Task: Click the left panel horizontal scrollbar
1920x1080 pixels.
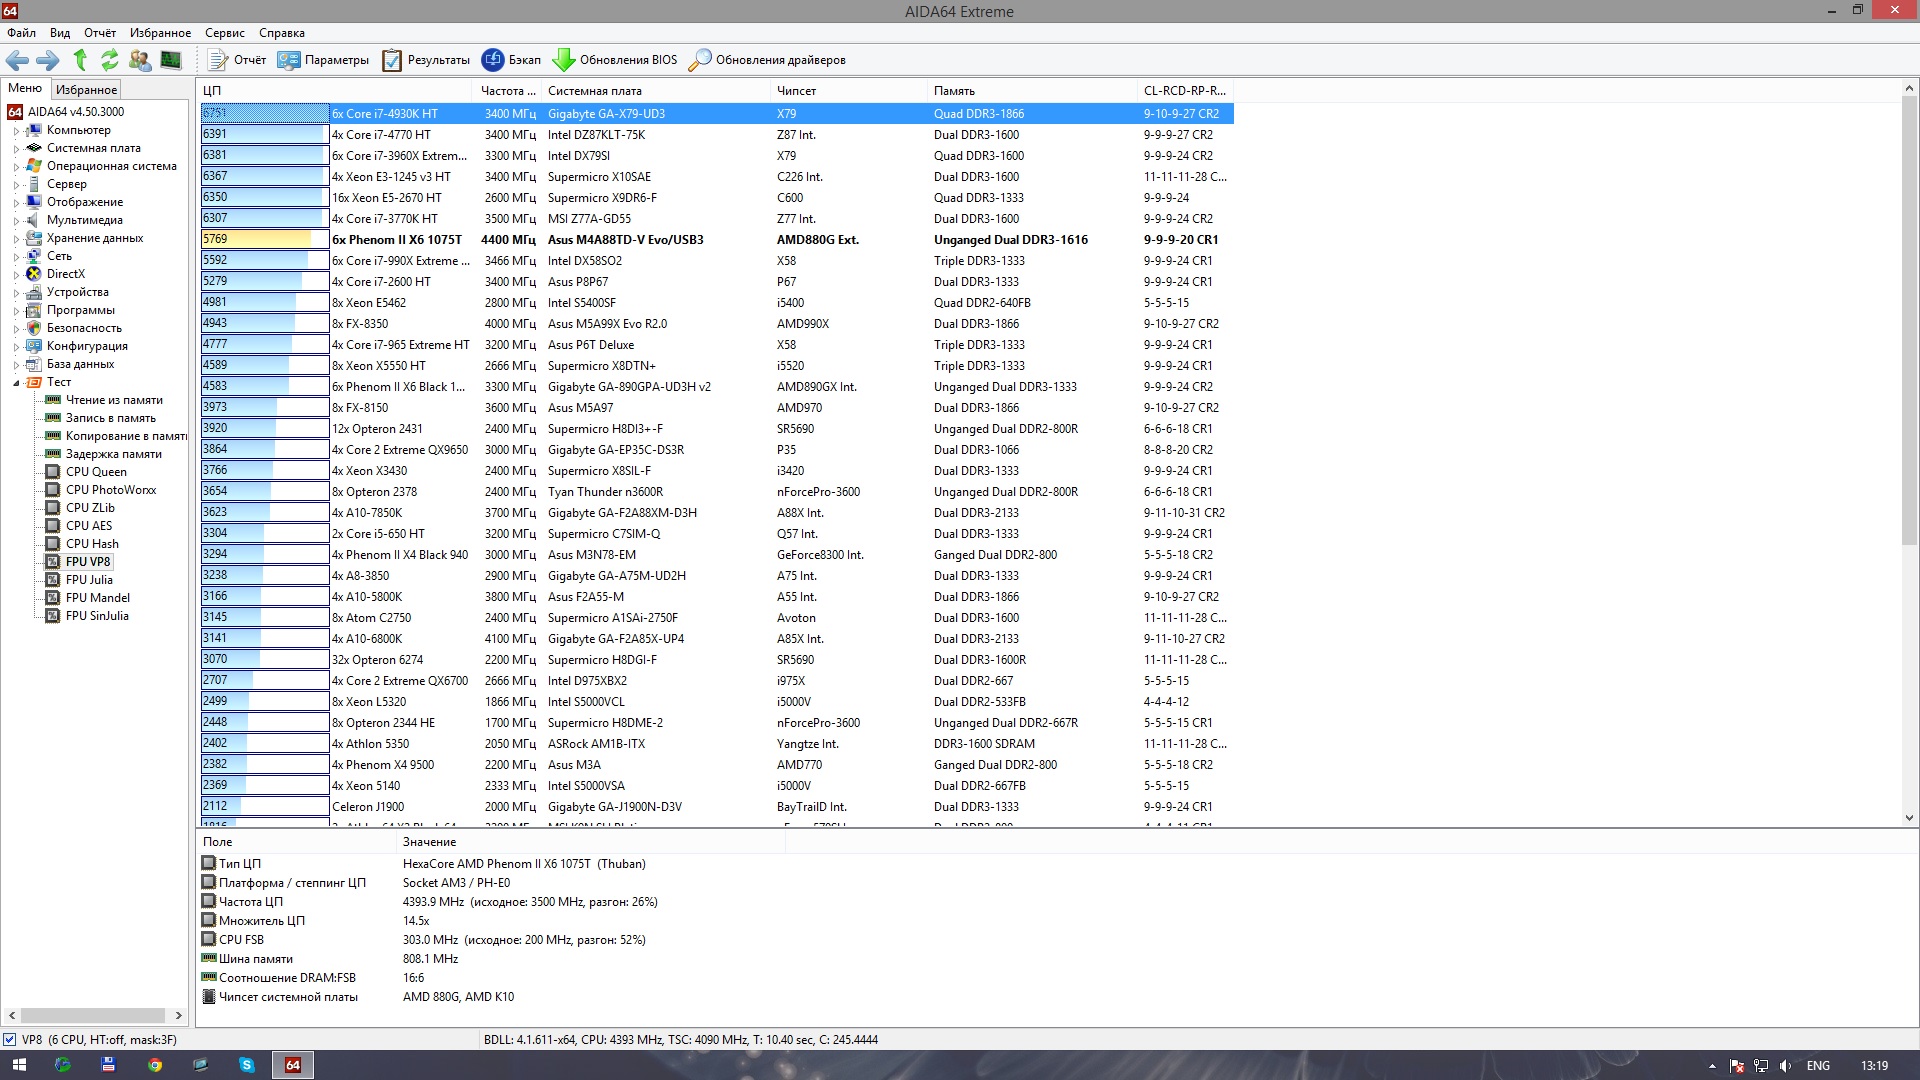Action: coord(93,1015)
